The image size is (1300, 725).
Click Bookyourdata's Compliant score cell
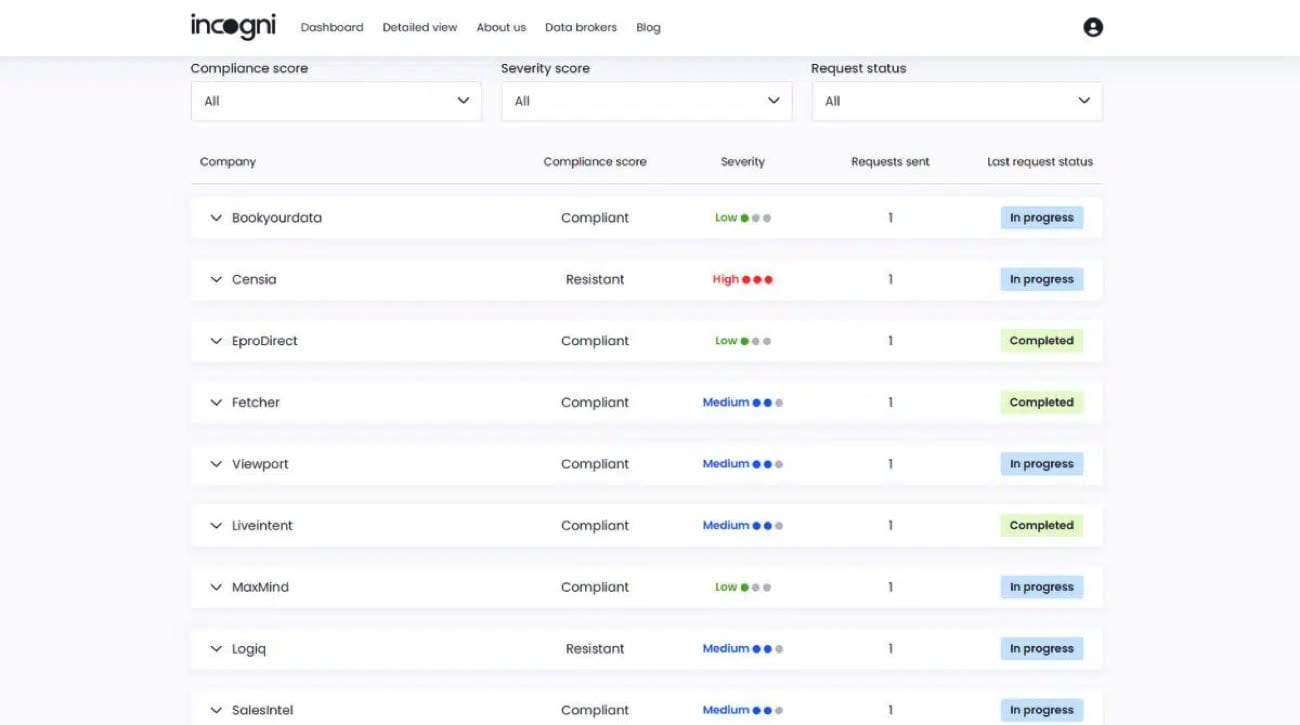595,218
